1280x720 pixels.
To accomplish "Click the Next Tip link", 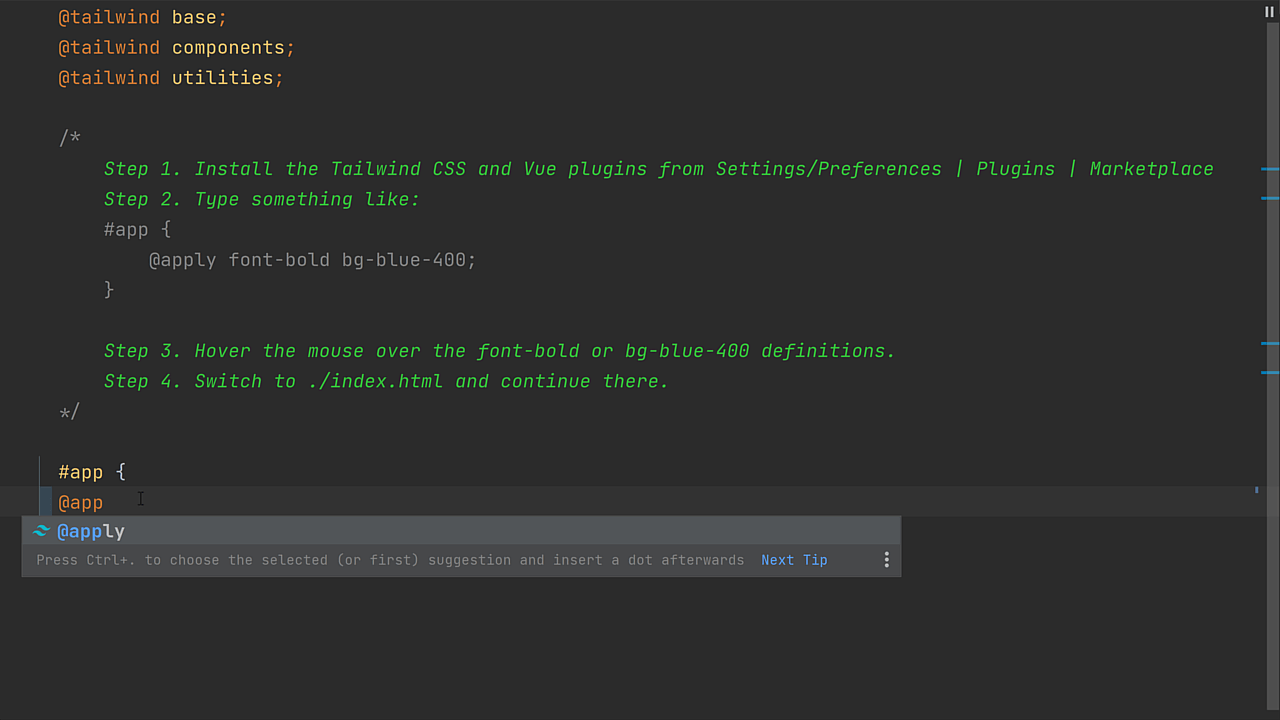I will tap(794, 560).
